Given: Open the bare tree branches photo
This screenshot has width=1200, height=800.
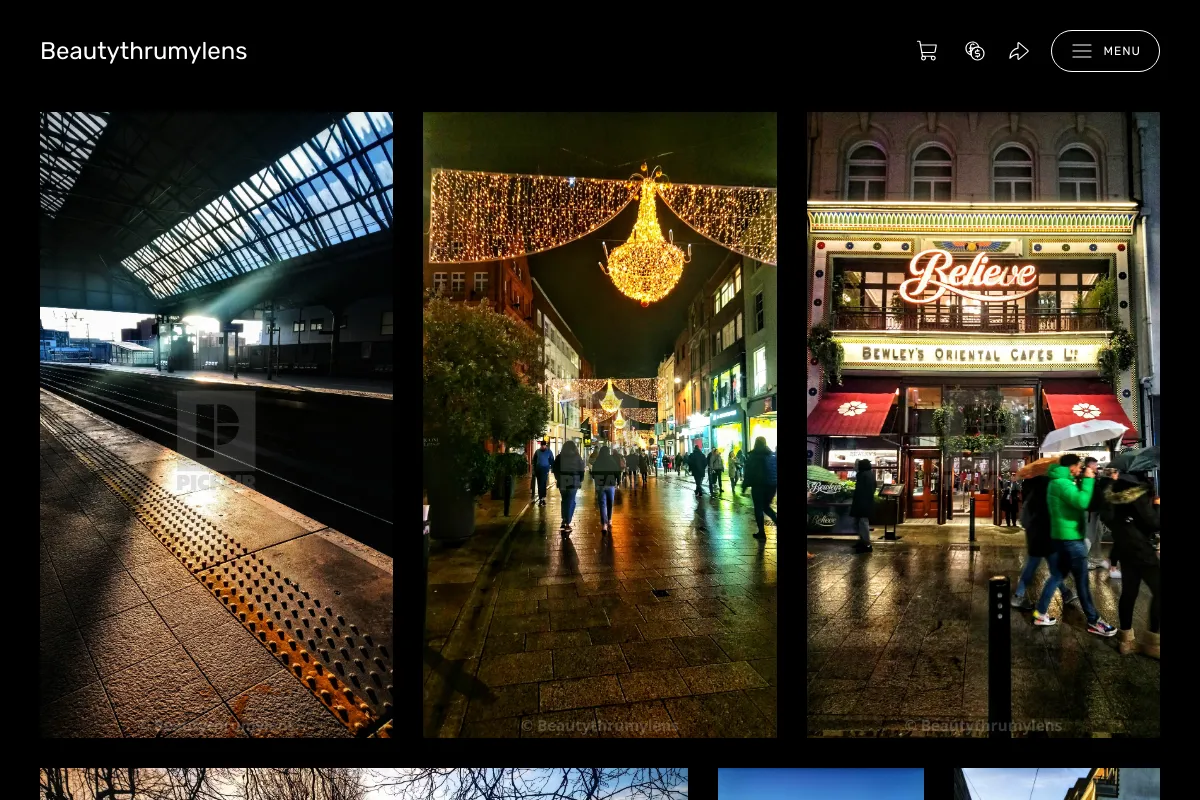Looking at the screenshot, I should click(364, 784).
